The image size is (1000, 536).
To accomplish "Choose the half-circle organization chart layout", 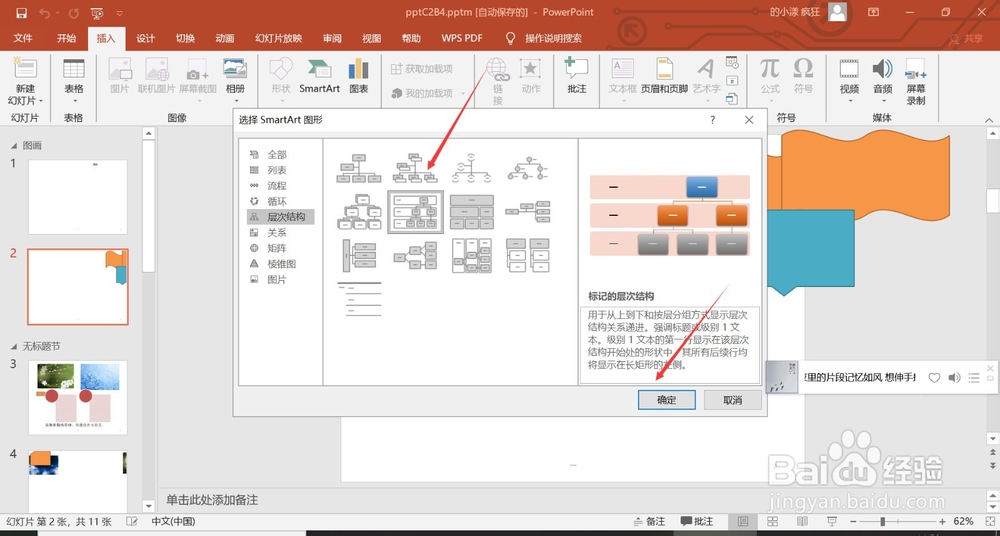I will click(x=471, y=168).
